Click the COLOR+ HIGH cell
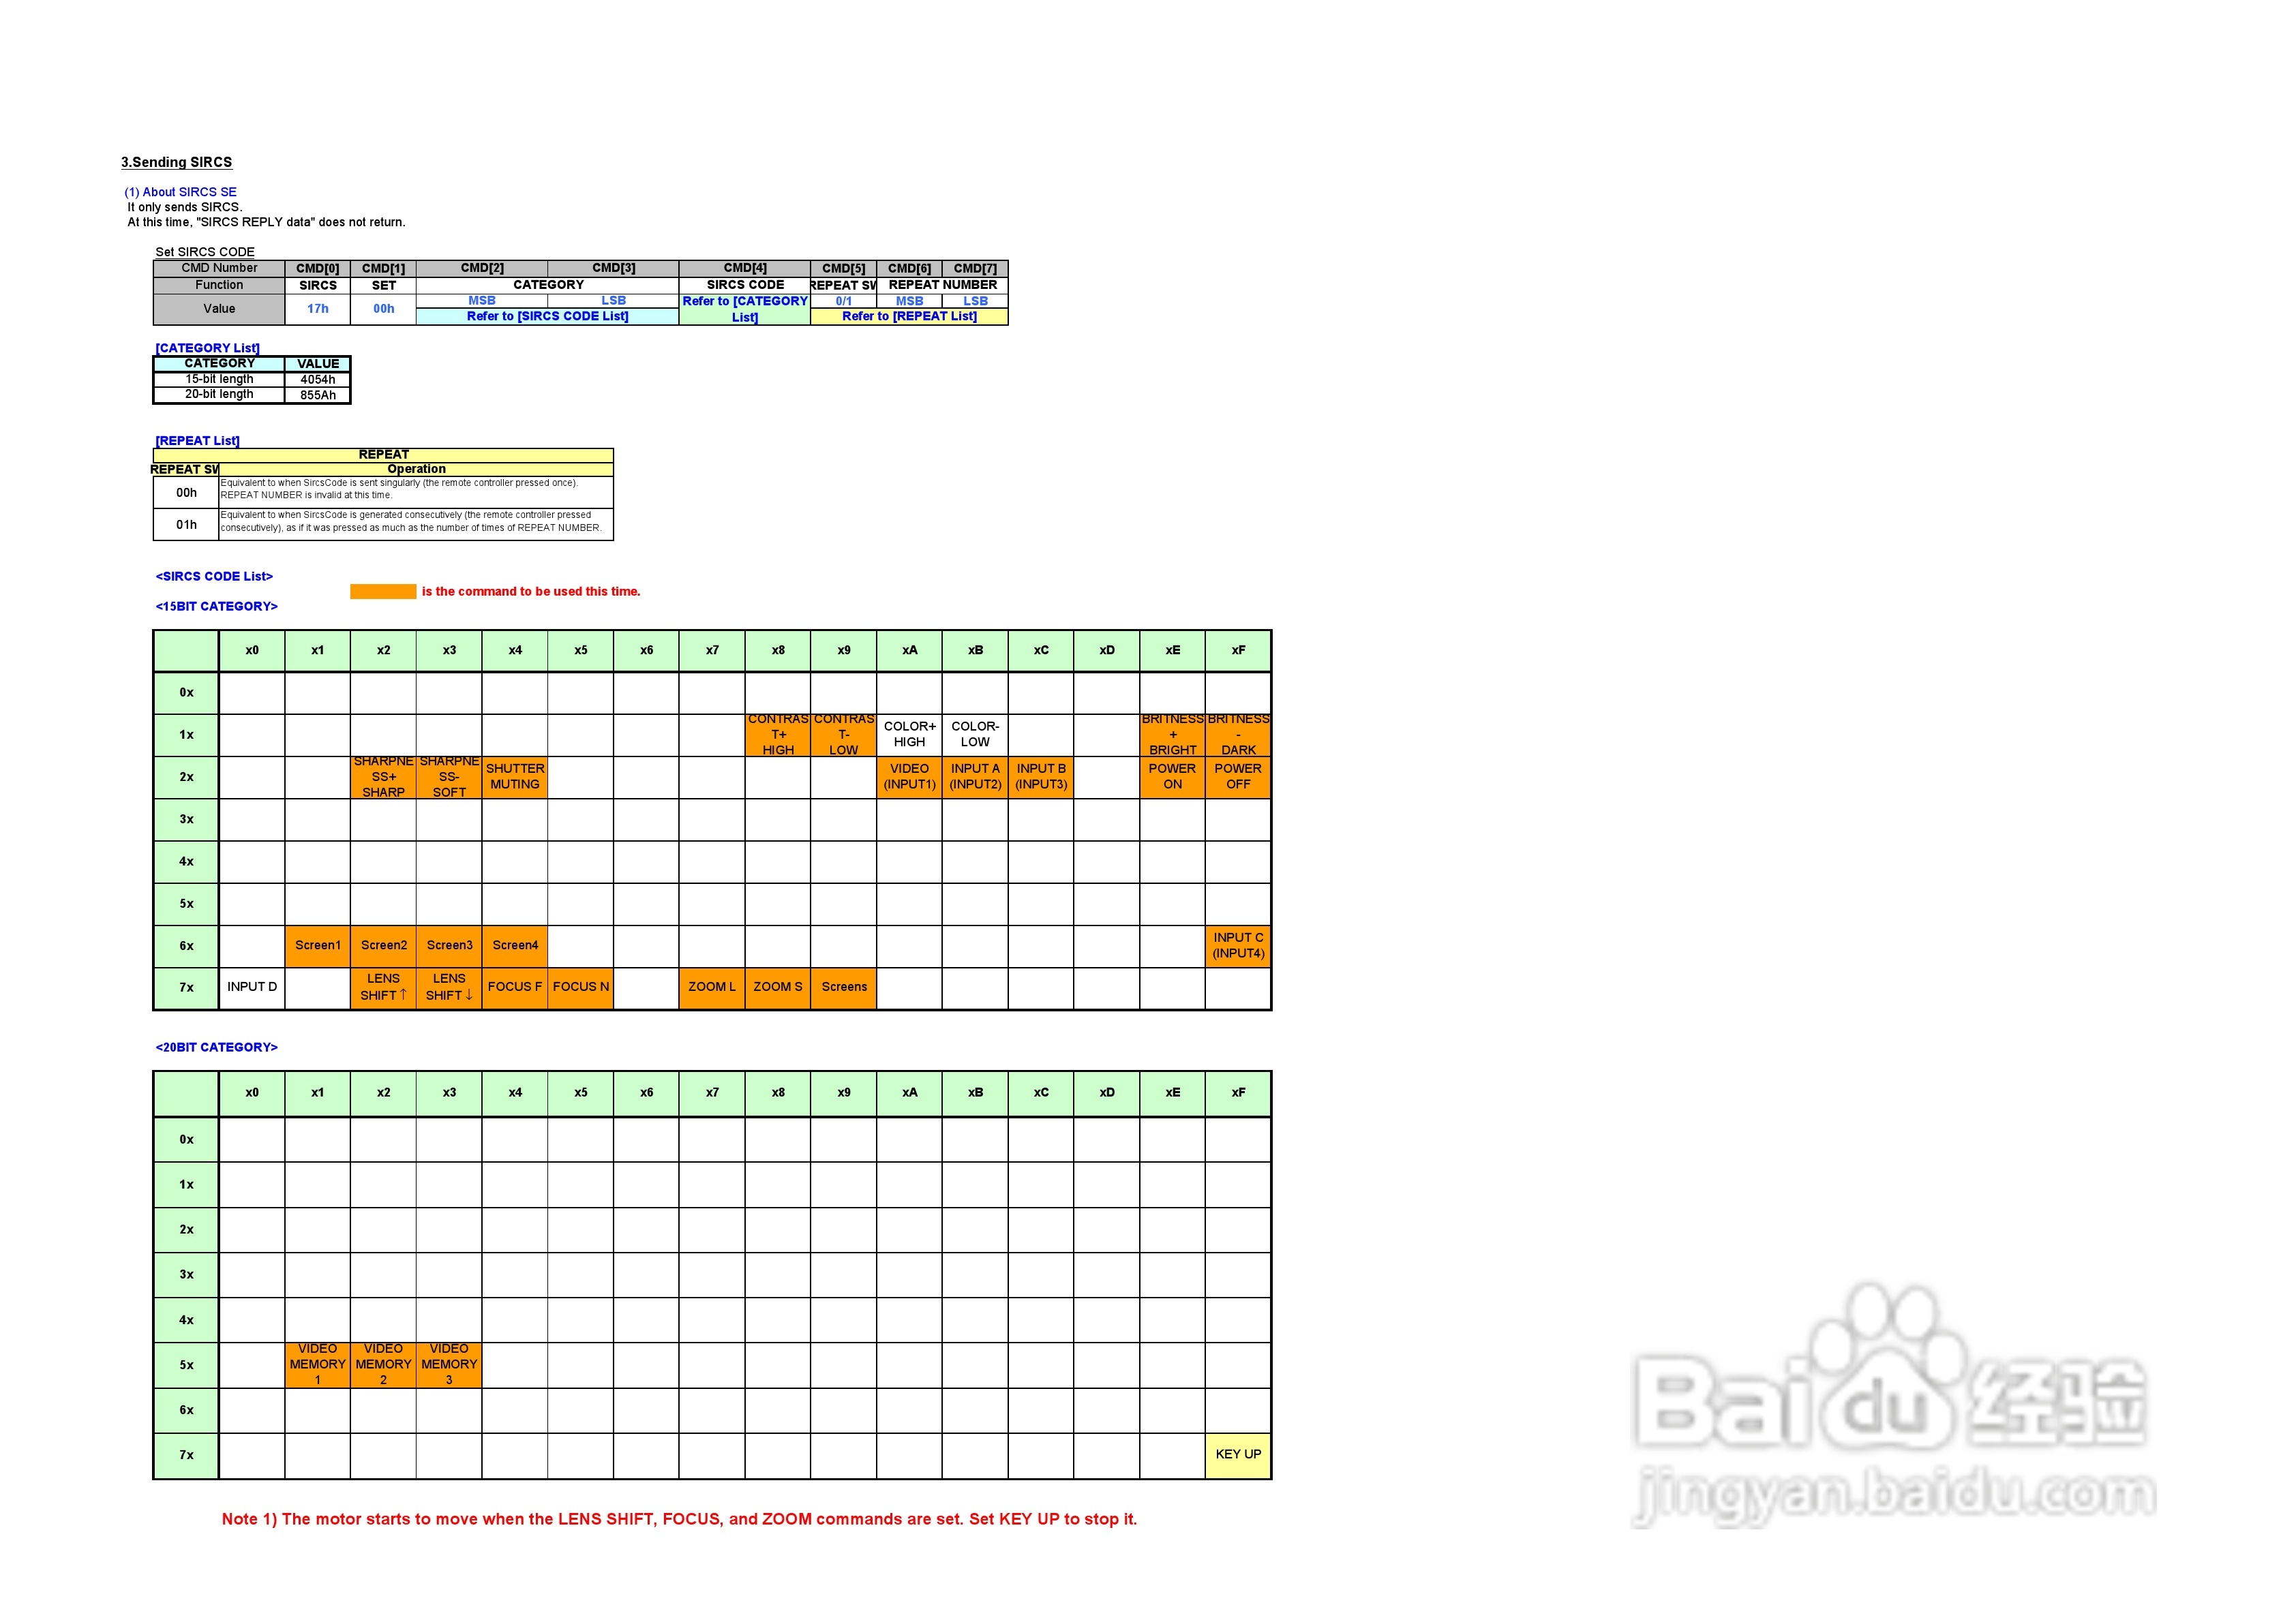Viewport: 2296px width, 1622px height. [x=909, y=735]
